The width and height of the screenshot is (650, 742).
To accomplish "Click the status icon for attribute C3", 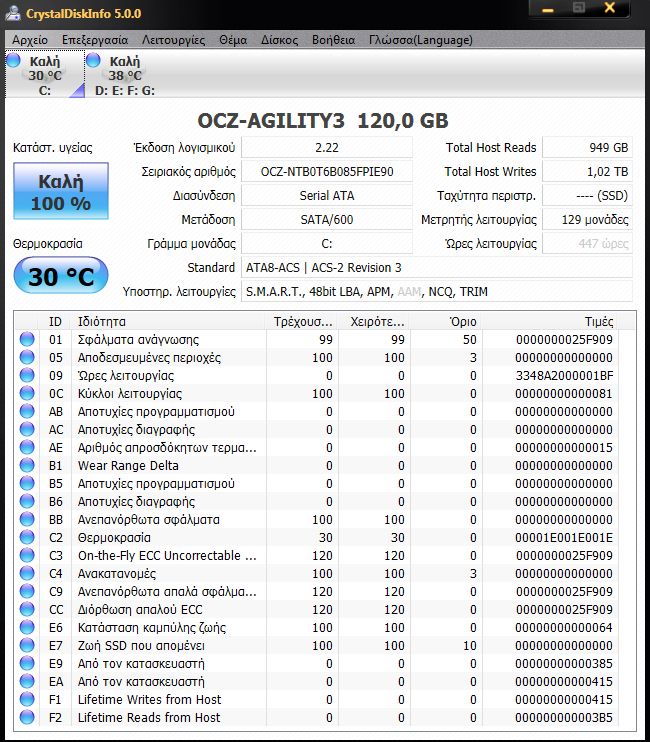I will (27, 555).
